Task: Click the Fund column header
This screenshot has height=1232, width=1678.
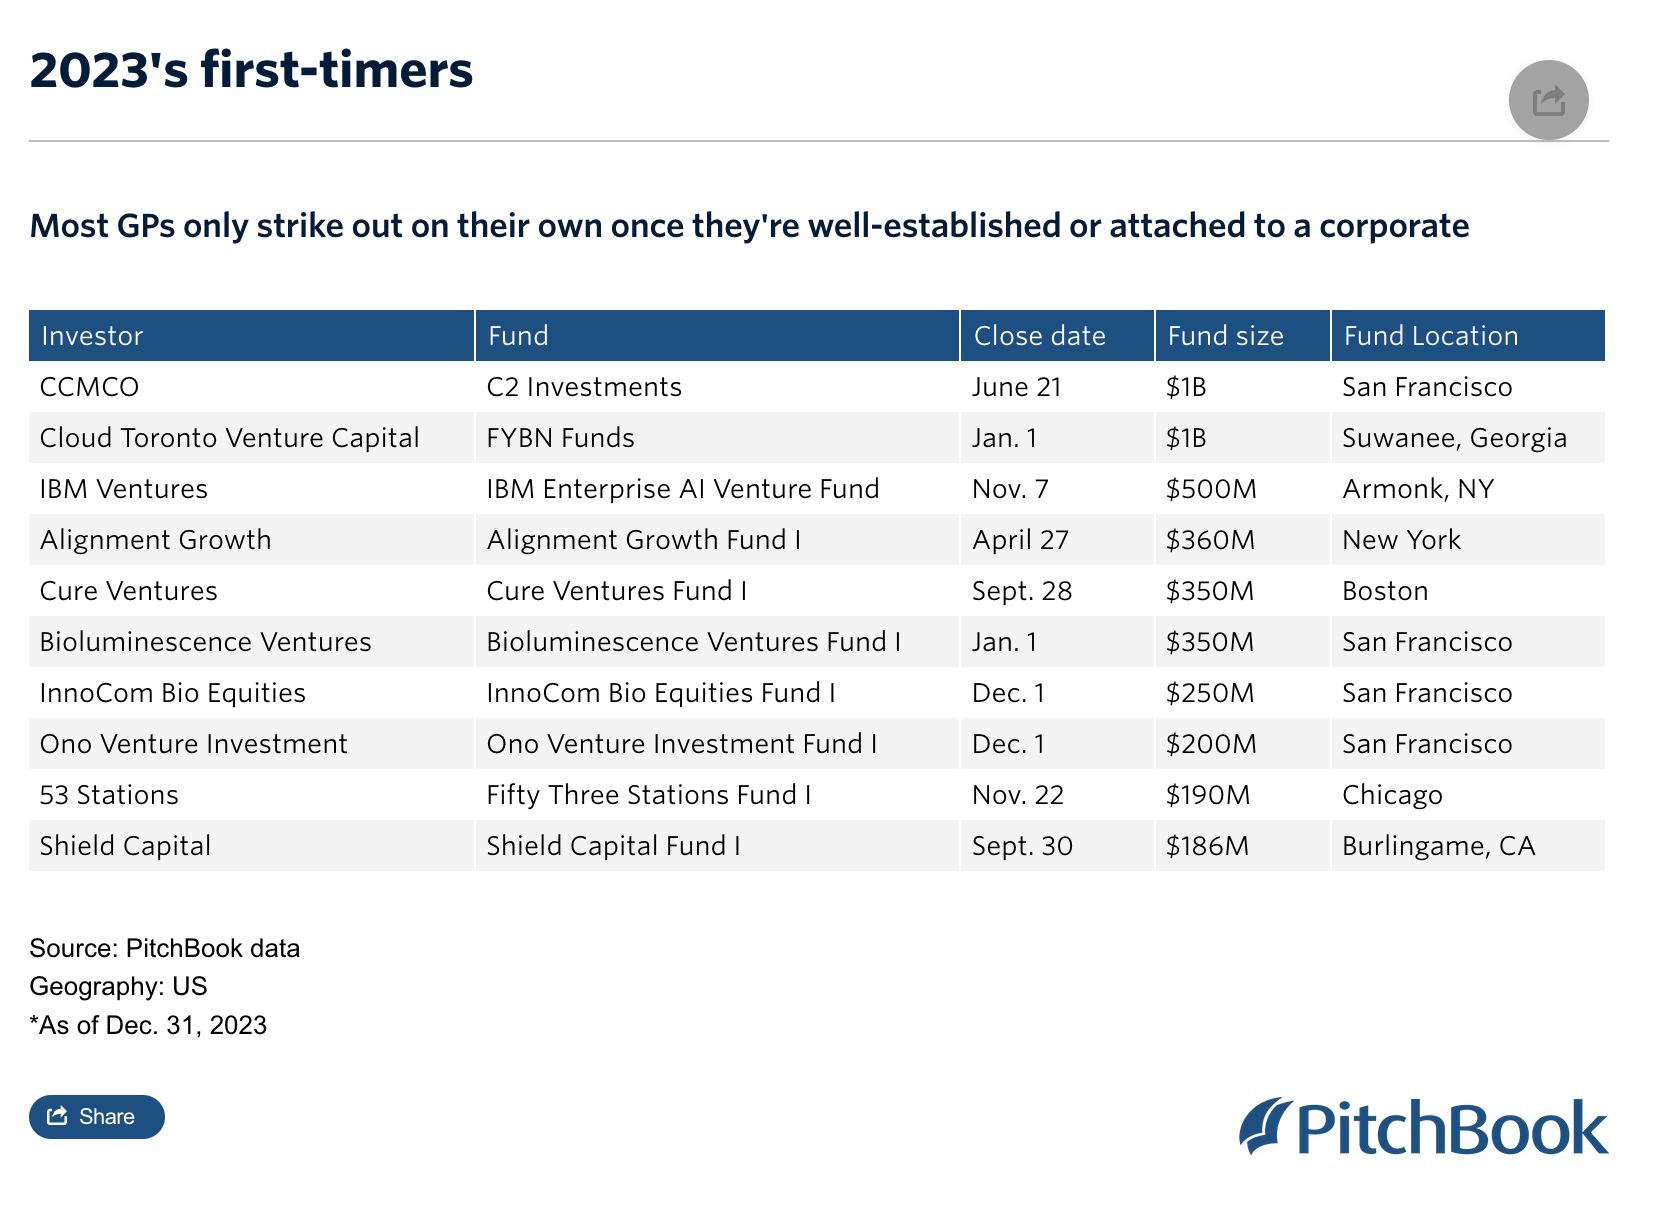Action: pos(518,336)
